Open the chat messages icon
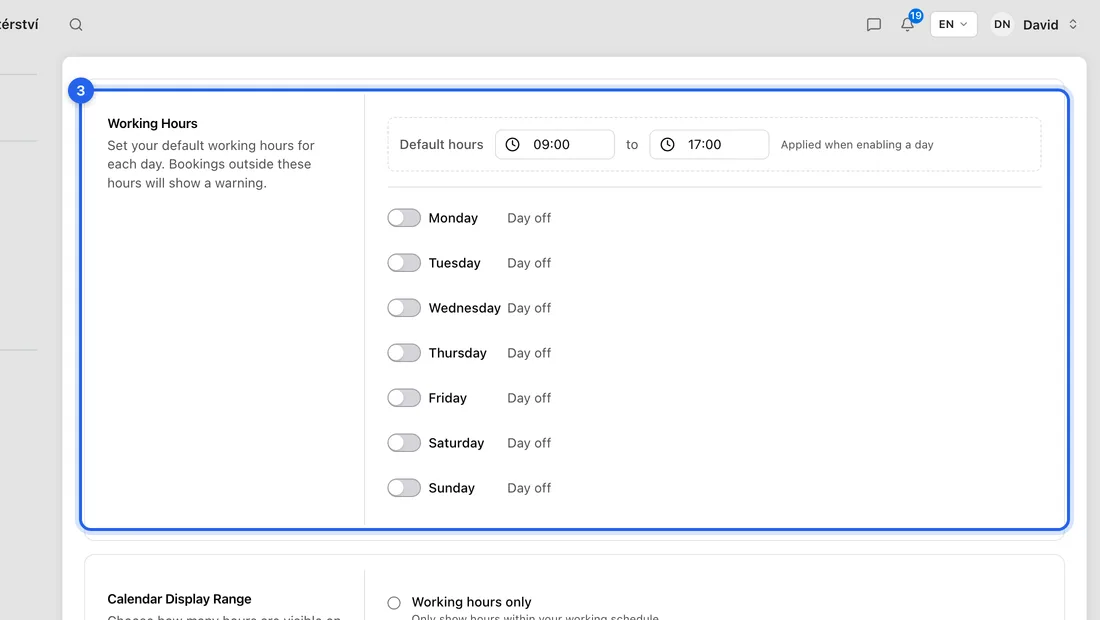 873,25
